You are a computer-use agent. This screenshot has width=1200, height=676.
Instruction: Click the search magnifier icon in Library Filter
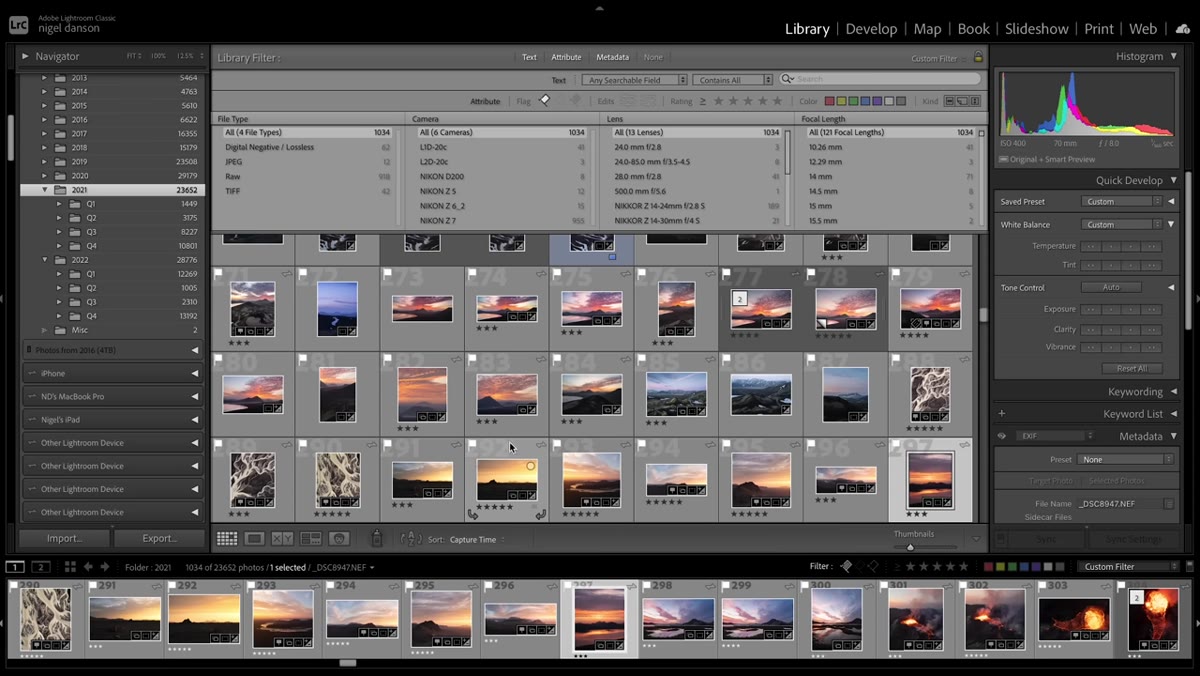[789, 79]
